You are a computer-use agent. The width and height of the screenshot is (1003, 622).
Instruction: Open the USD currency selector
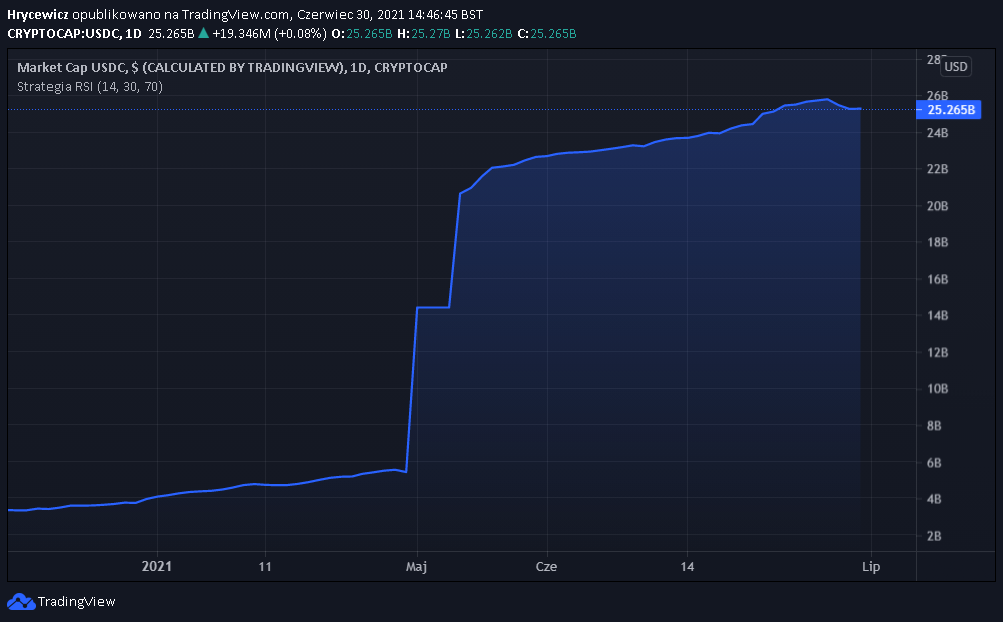click(956, 67)
